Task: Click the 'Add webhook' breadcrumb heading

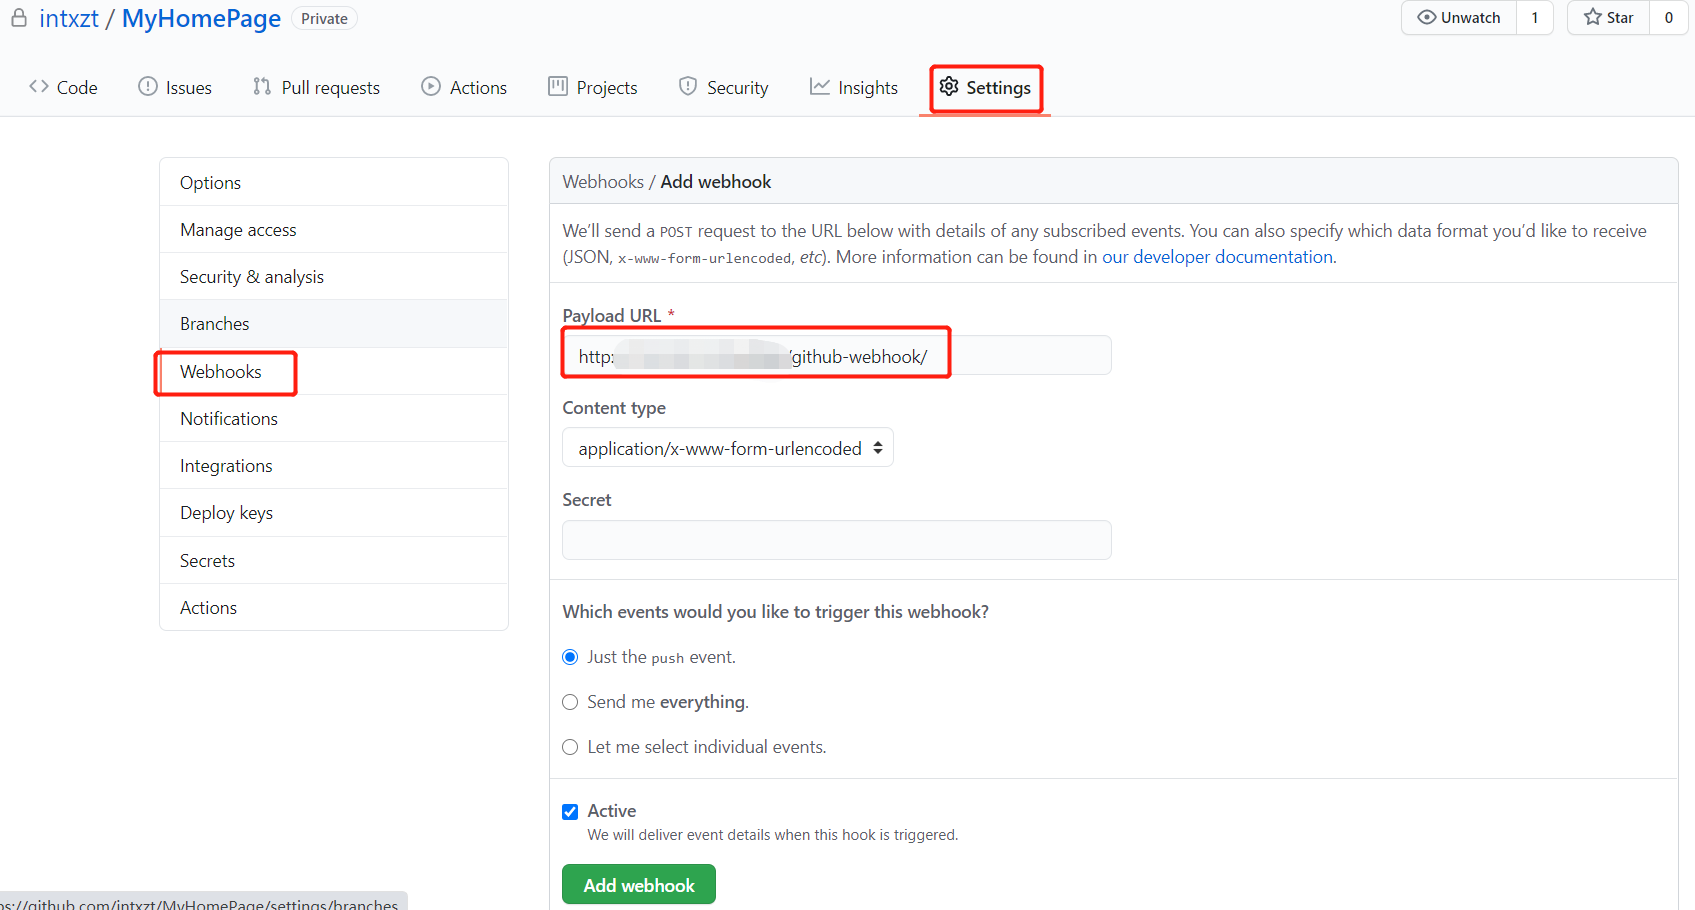Action: [x=716, y=182]
